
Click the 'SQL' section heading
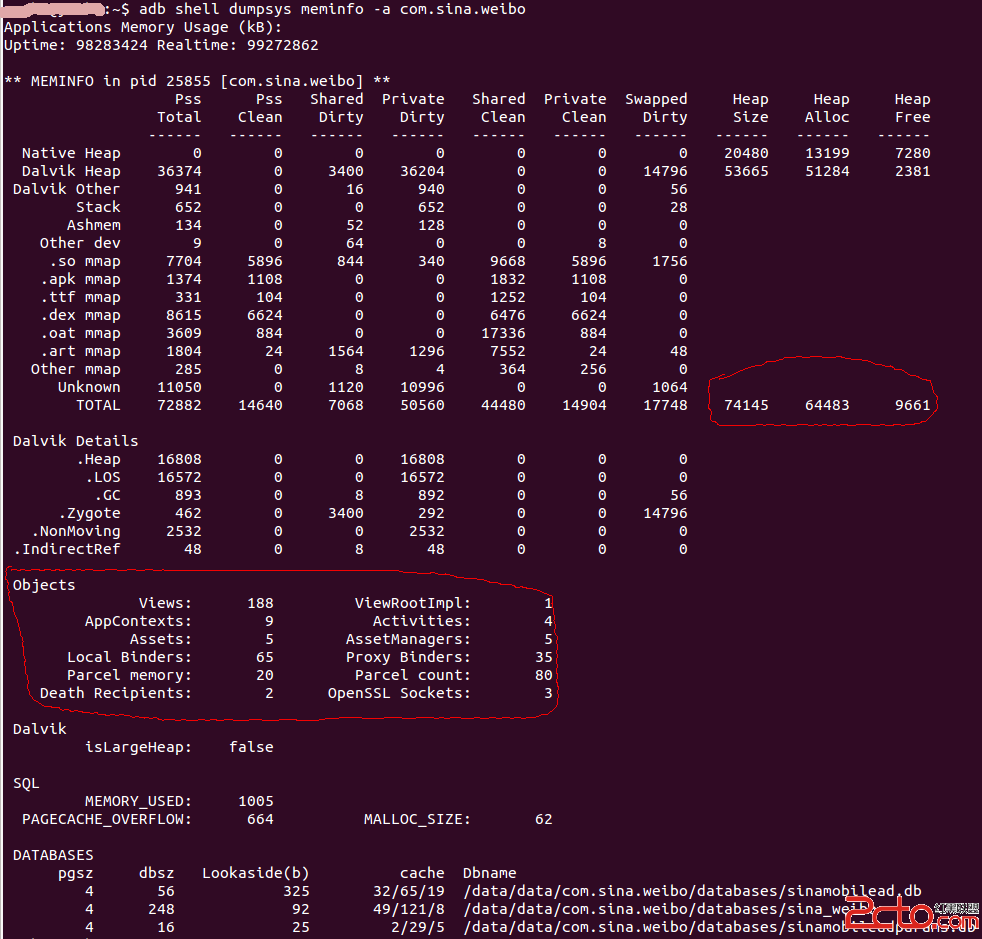pyautogui.click(x=26, y=784)
